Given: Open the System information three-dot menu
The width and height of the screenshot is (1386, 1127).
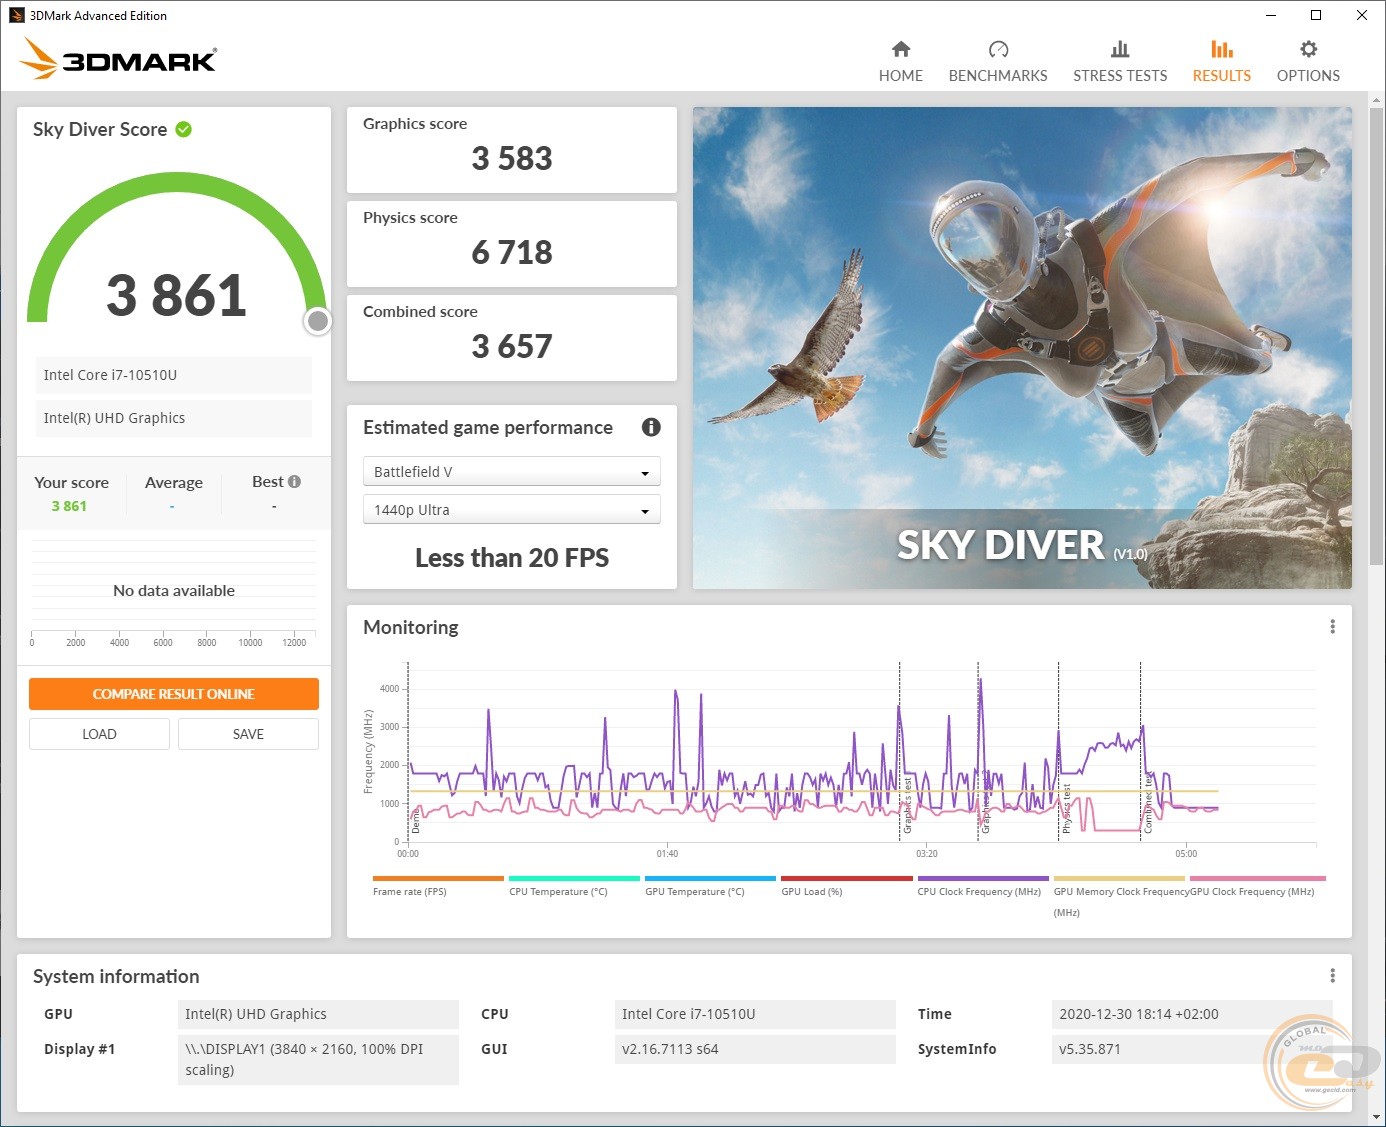Looking at the screenshot, I should 1332,976.
